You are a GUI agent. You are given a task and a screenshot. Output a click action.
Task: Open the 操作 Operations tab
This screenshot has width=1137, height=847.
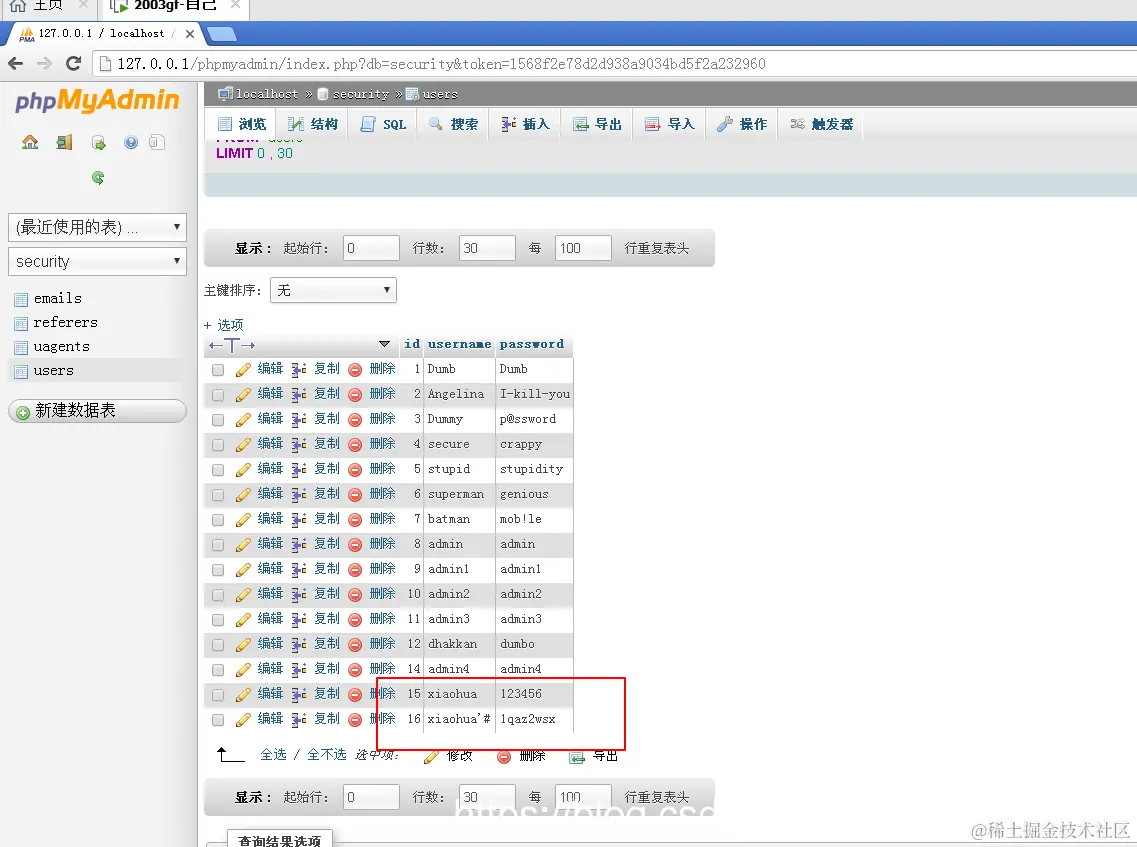pyautogui.click(x=742, y=124)
